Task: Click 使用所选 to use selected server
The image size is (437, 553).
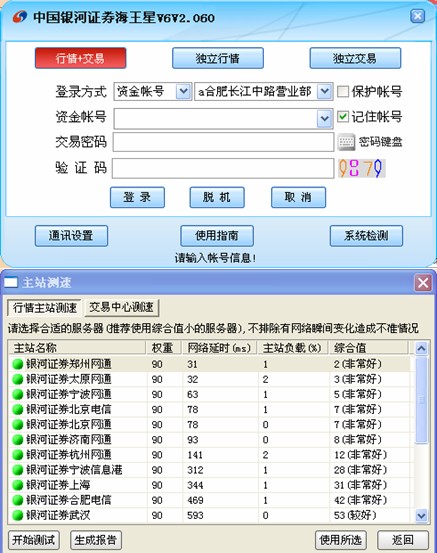Action: [341, 540]
